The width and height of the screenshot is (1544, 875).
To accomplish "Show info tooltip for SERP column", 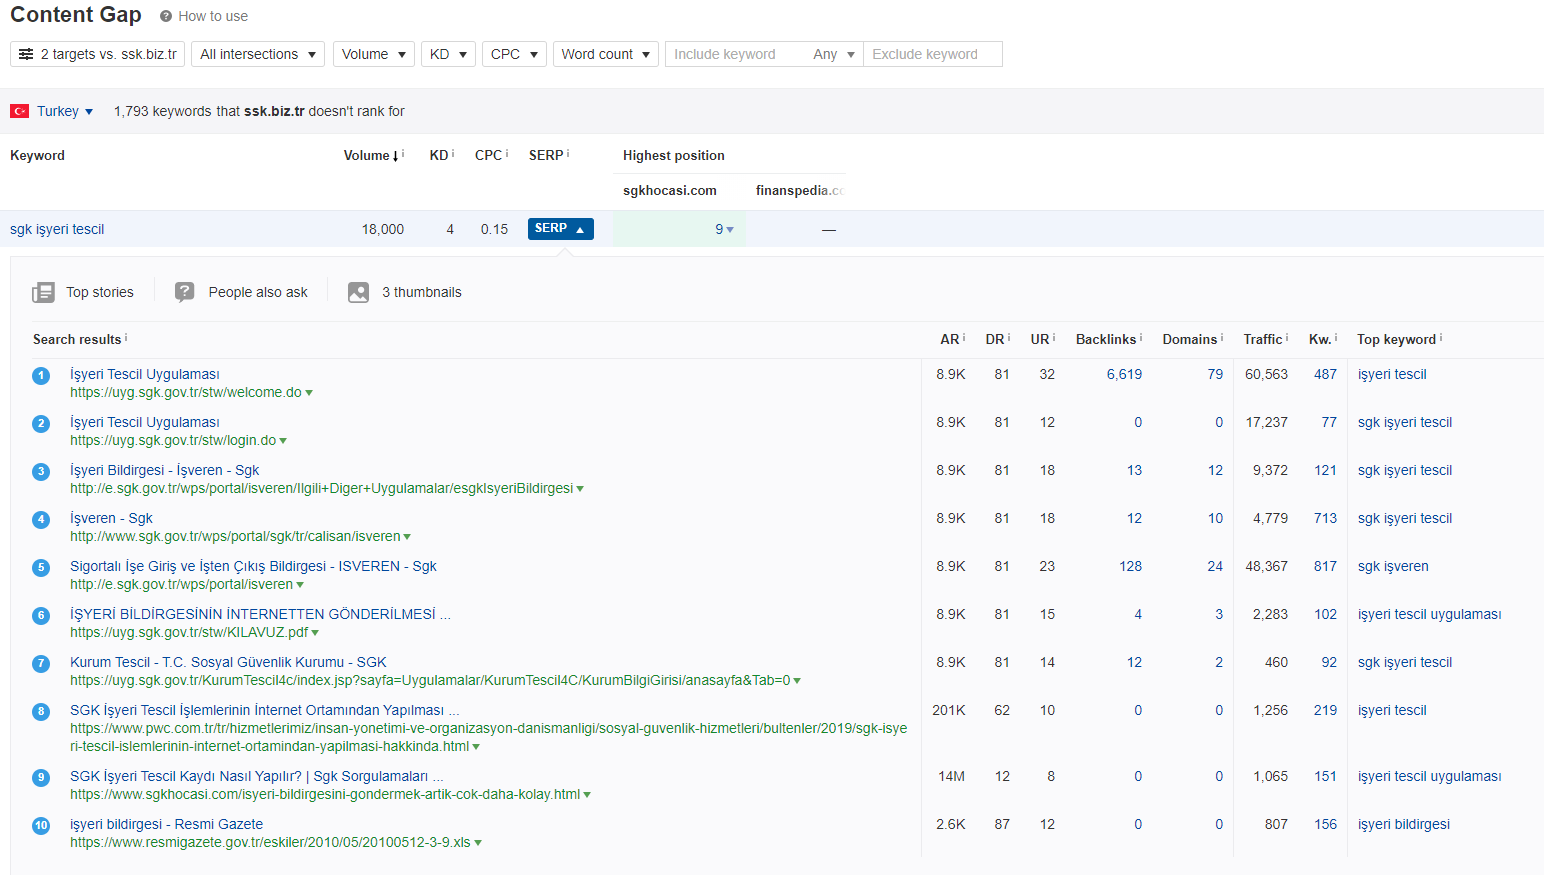I will [568, 153].
